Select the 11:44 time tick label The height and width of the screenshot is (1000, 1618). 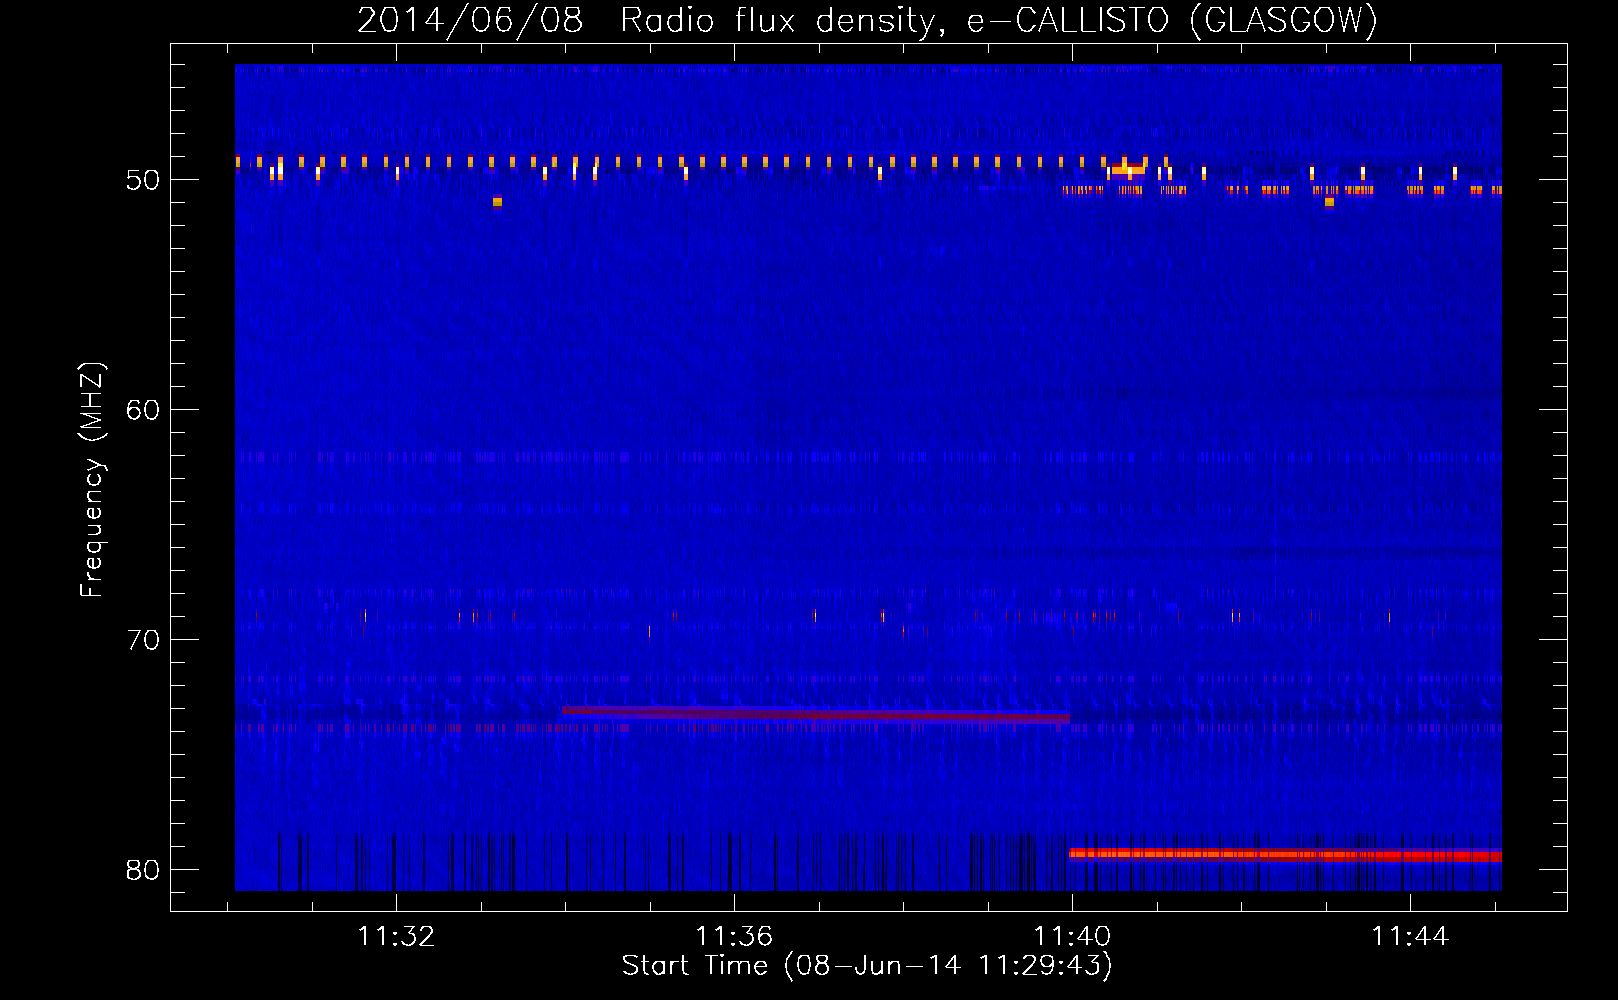(1410, 936)
